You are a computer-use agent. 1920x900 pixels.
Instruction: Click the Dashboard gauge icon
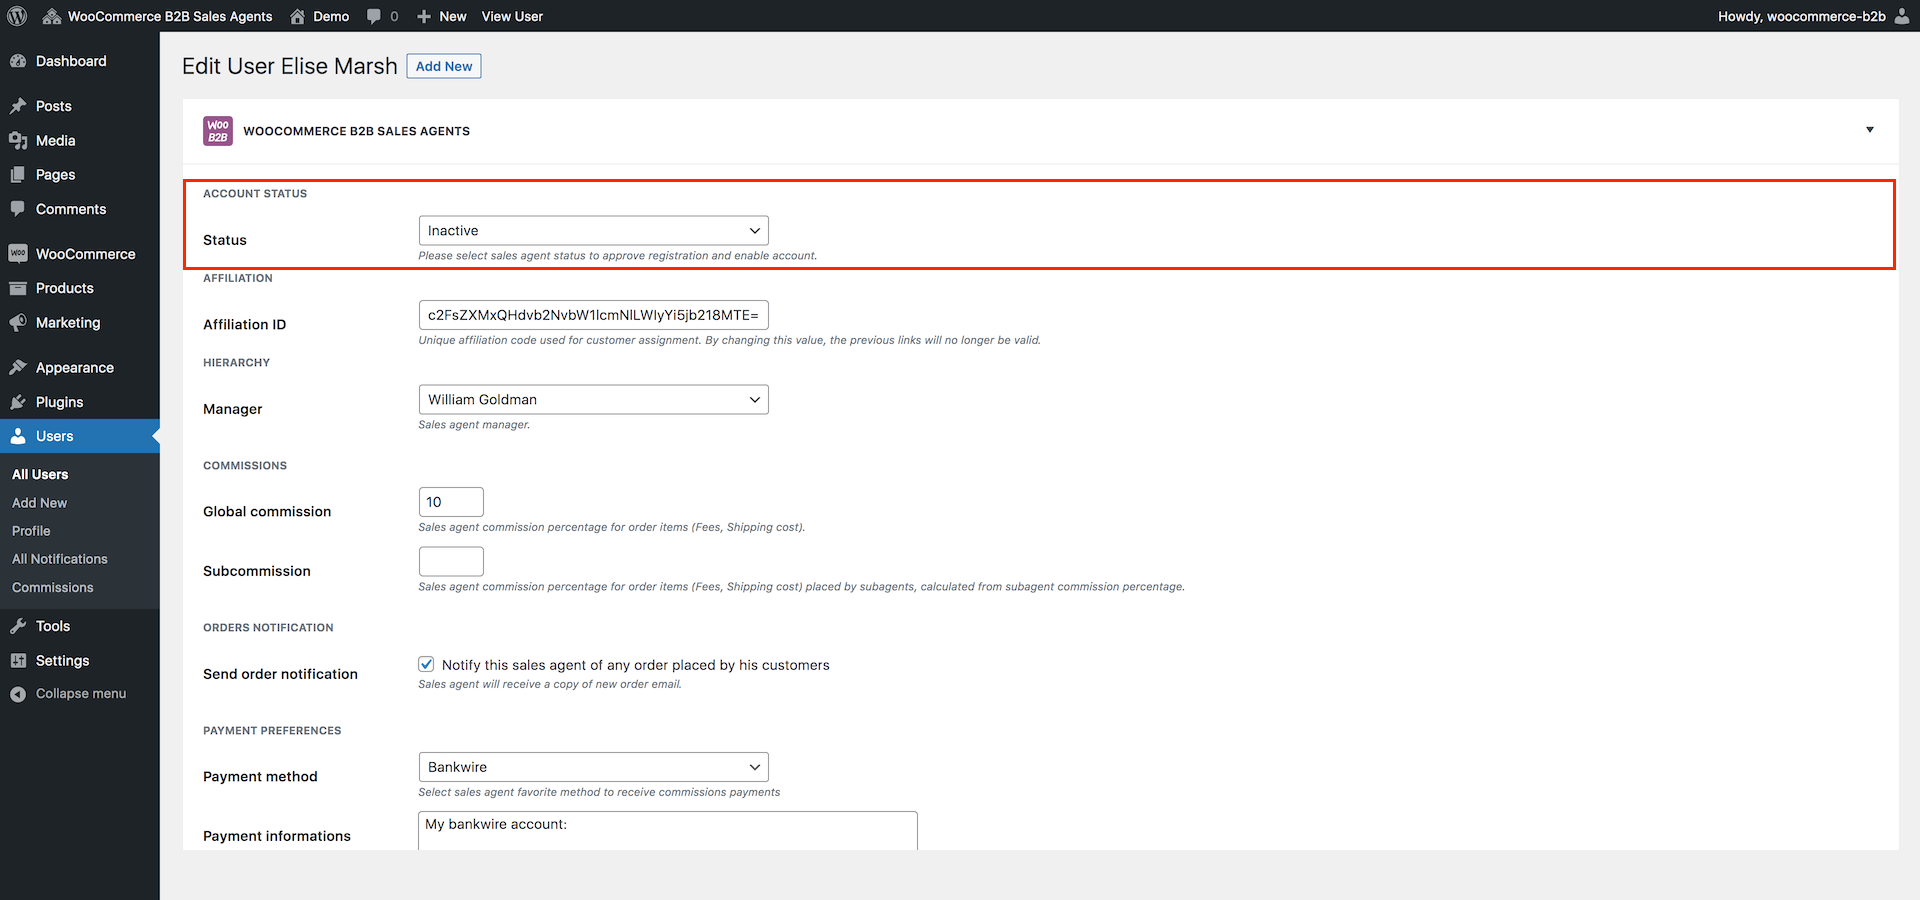pos(18,61)
